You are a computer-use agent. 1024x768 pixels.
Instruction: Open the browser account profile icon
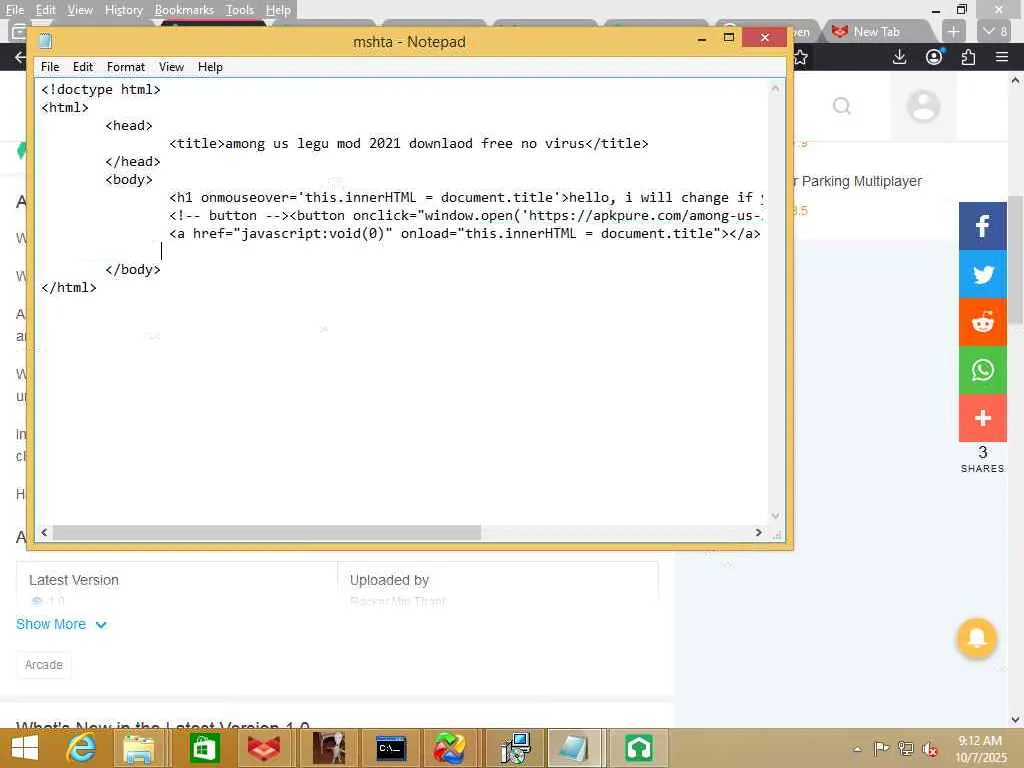(x=935, y=57)
